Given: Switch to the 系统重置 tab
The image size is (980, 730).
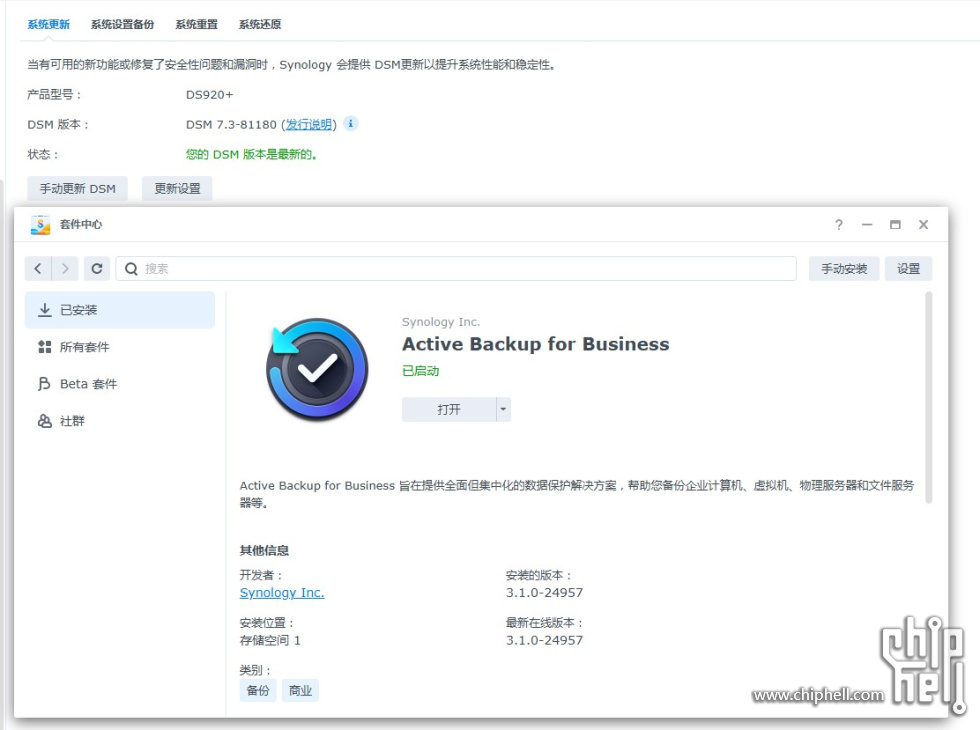Looking at the screenshot, I should click(x=196, y=24).
